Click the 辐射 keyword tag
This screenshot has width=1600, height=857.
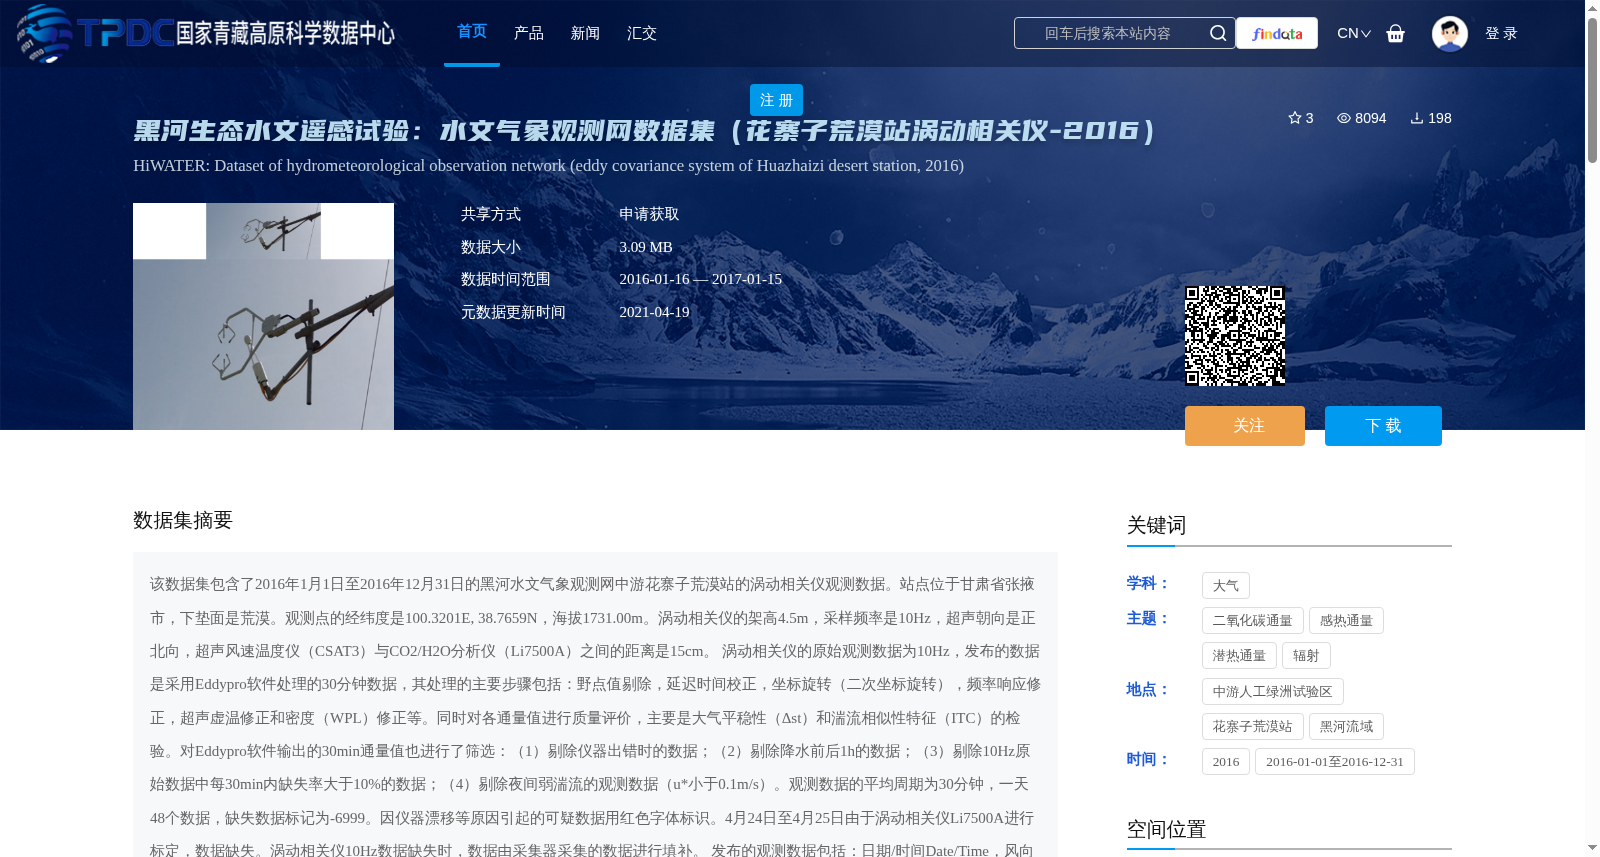tap(1306, 656)
